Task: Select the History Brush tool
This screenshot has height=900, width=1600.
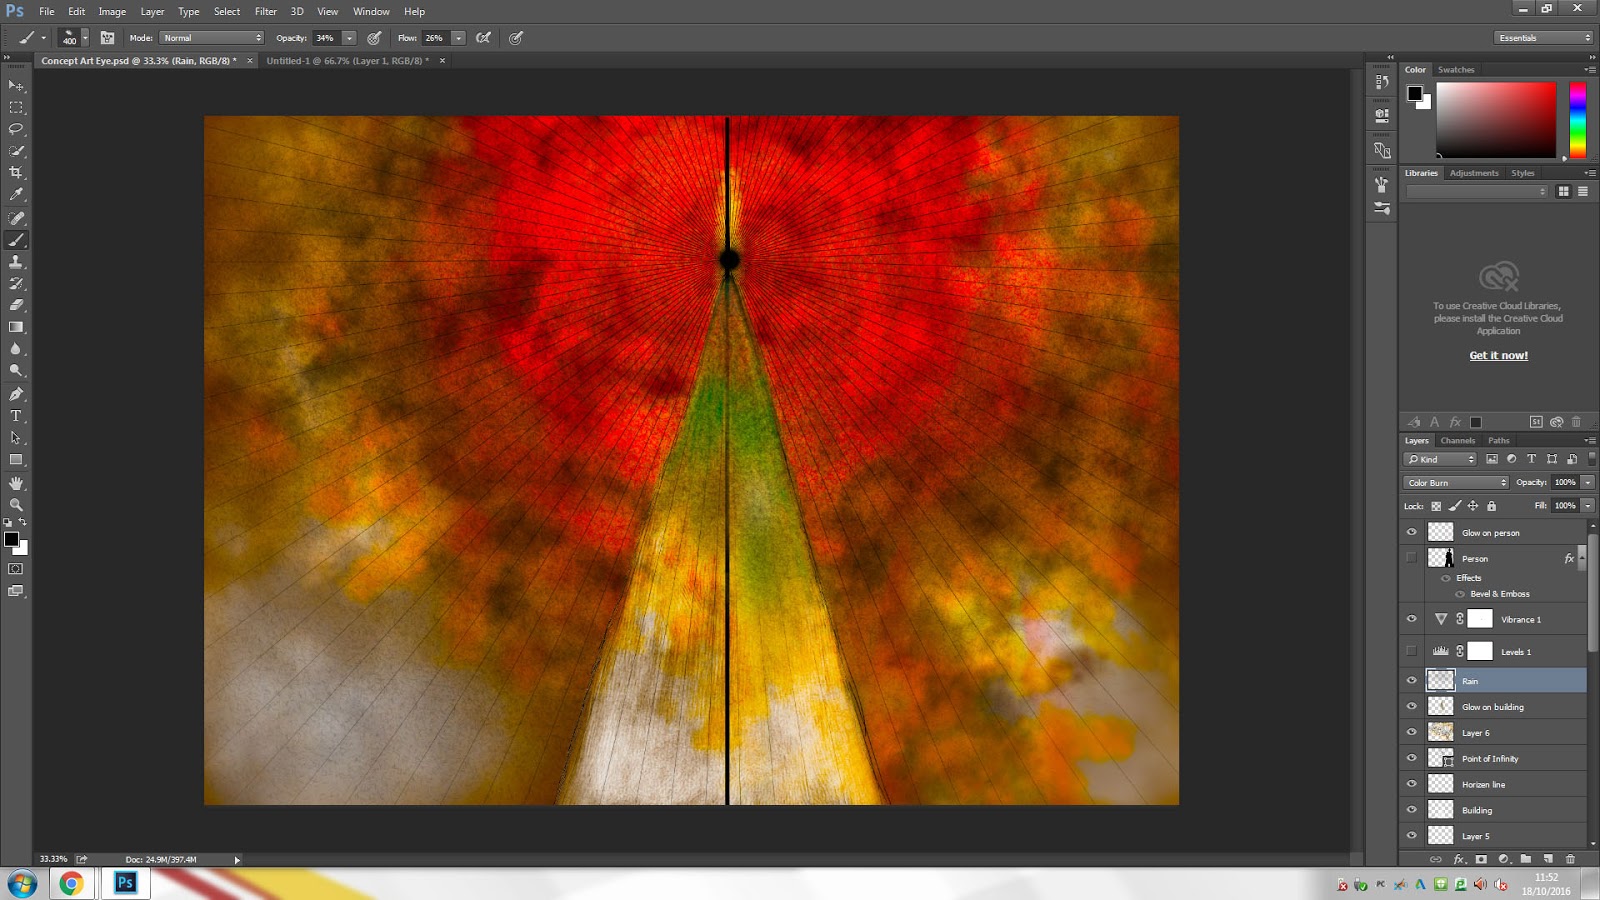Action: [x=16, y=284]
